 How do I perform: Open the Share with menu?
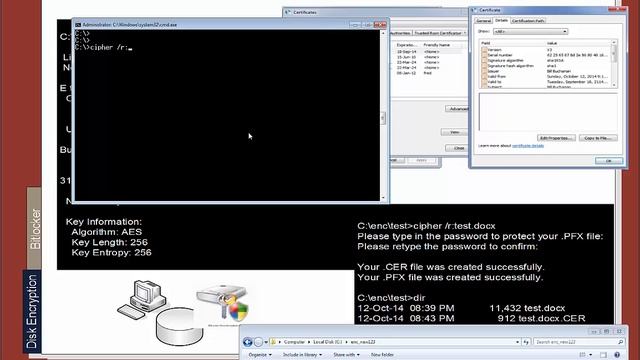pyautogui.click(x=346, y=355)
